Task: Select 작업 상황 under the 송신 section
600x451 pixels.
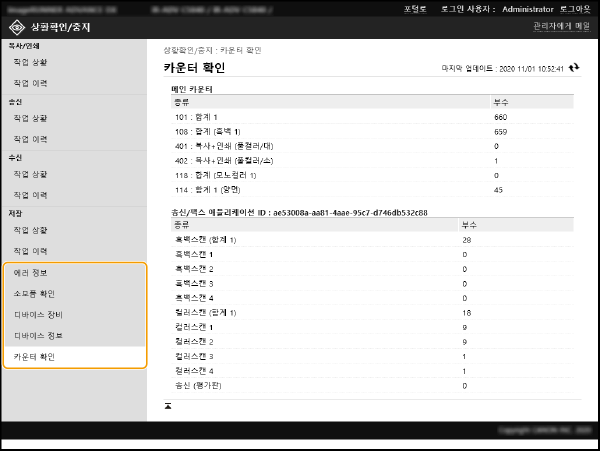Action: 31,118
